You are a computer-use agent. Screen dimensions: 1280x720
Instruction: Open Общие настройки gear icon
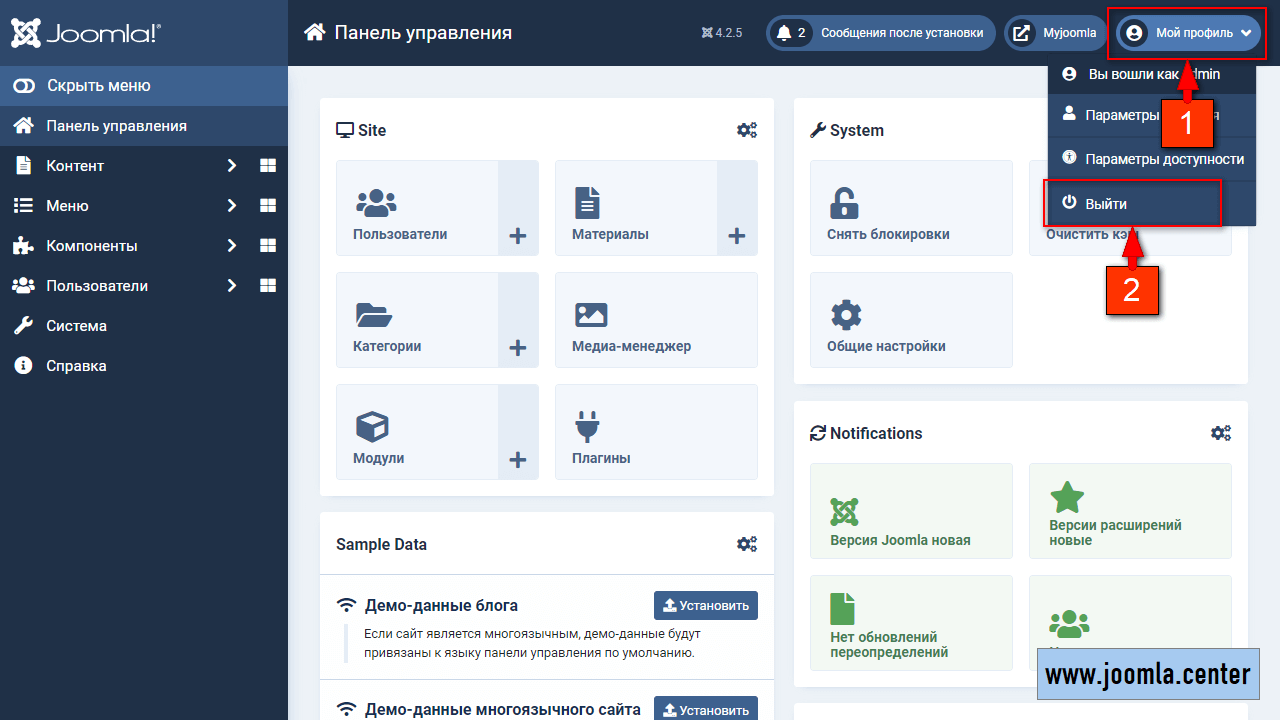[846, 315]
